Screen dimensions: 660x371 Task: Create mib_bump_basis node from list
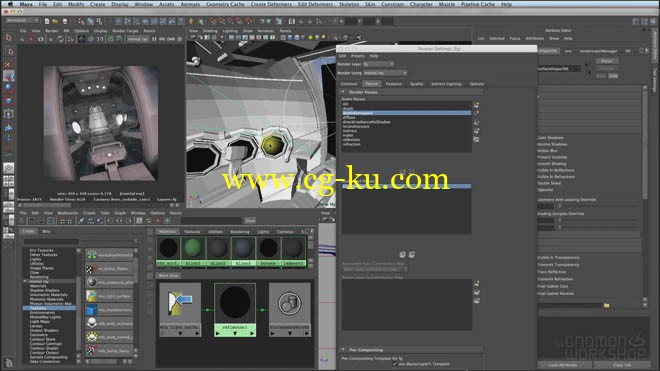click(109, 350)
